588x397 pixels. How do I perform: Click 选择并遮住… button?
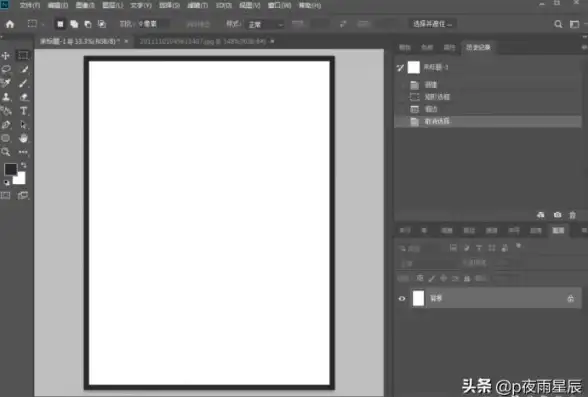click(432, 24)
